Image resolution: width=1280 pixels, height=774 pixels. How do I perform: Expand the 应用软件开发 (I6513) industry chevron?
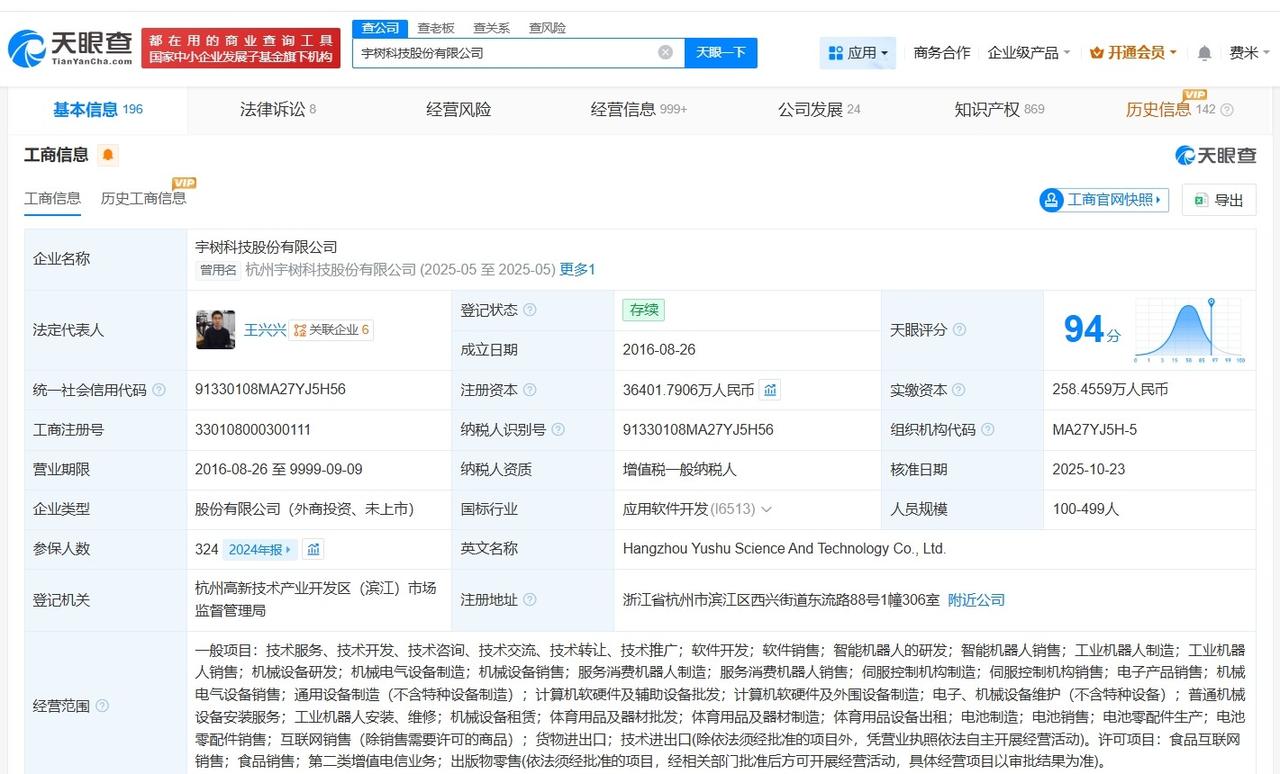tap(767, 509)
